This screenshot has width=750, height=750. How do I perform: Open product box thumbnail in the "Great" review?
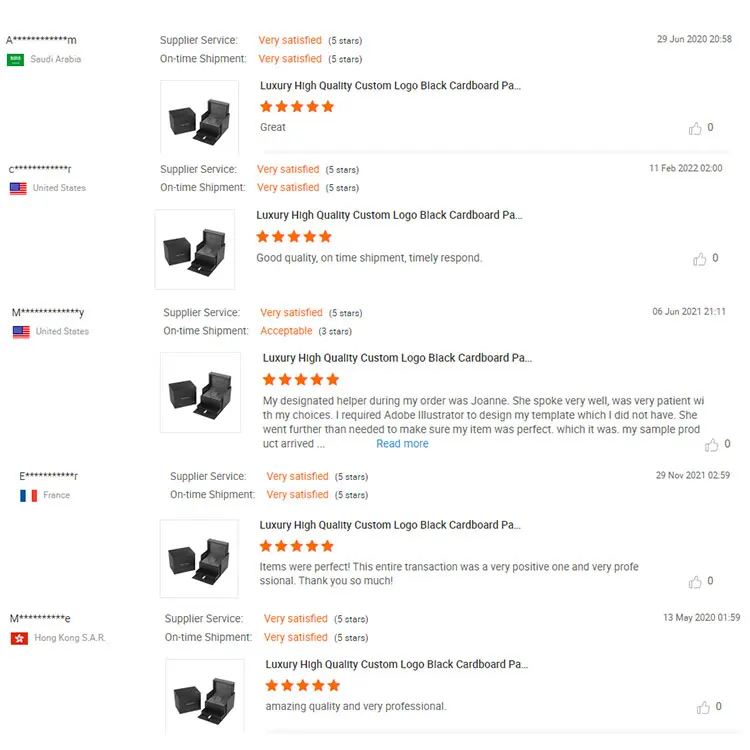pos(200,118)
